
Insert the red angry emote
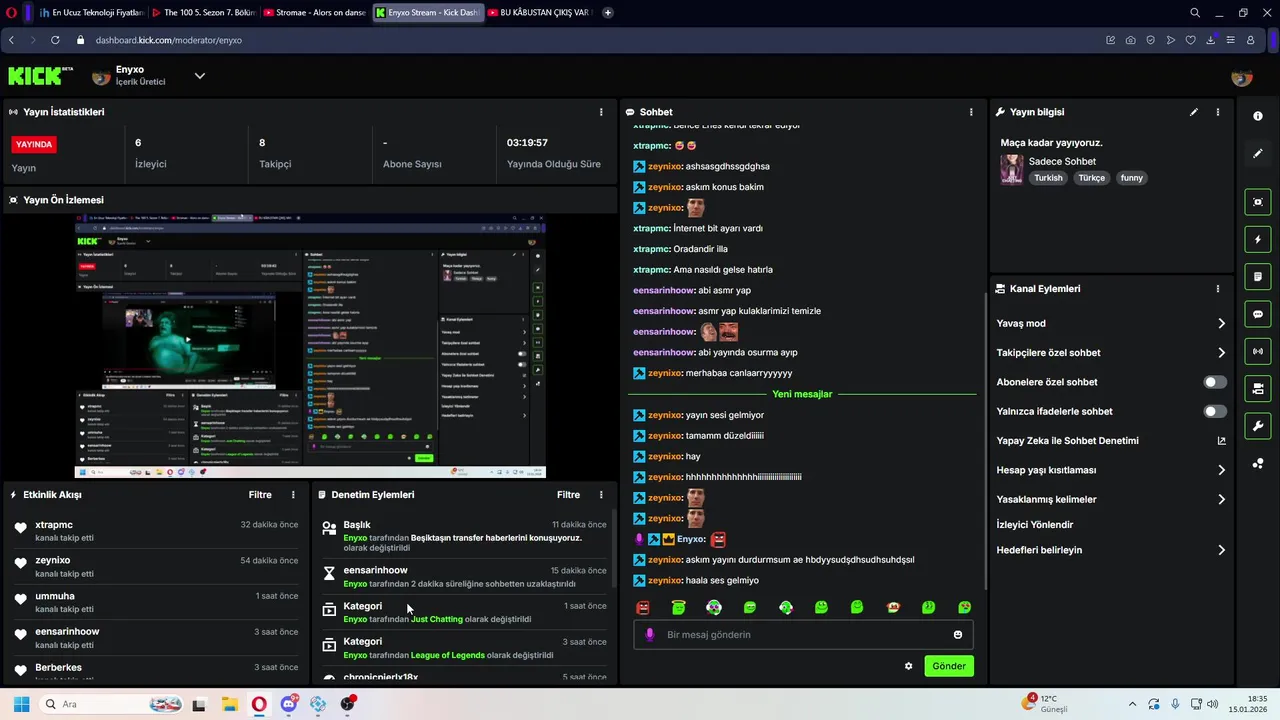(x=642, y=607)
